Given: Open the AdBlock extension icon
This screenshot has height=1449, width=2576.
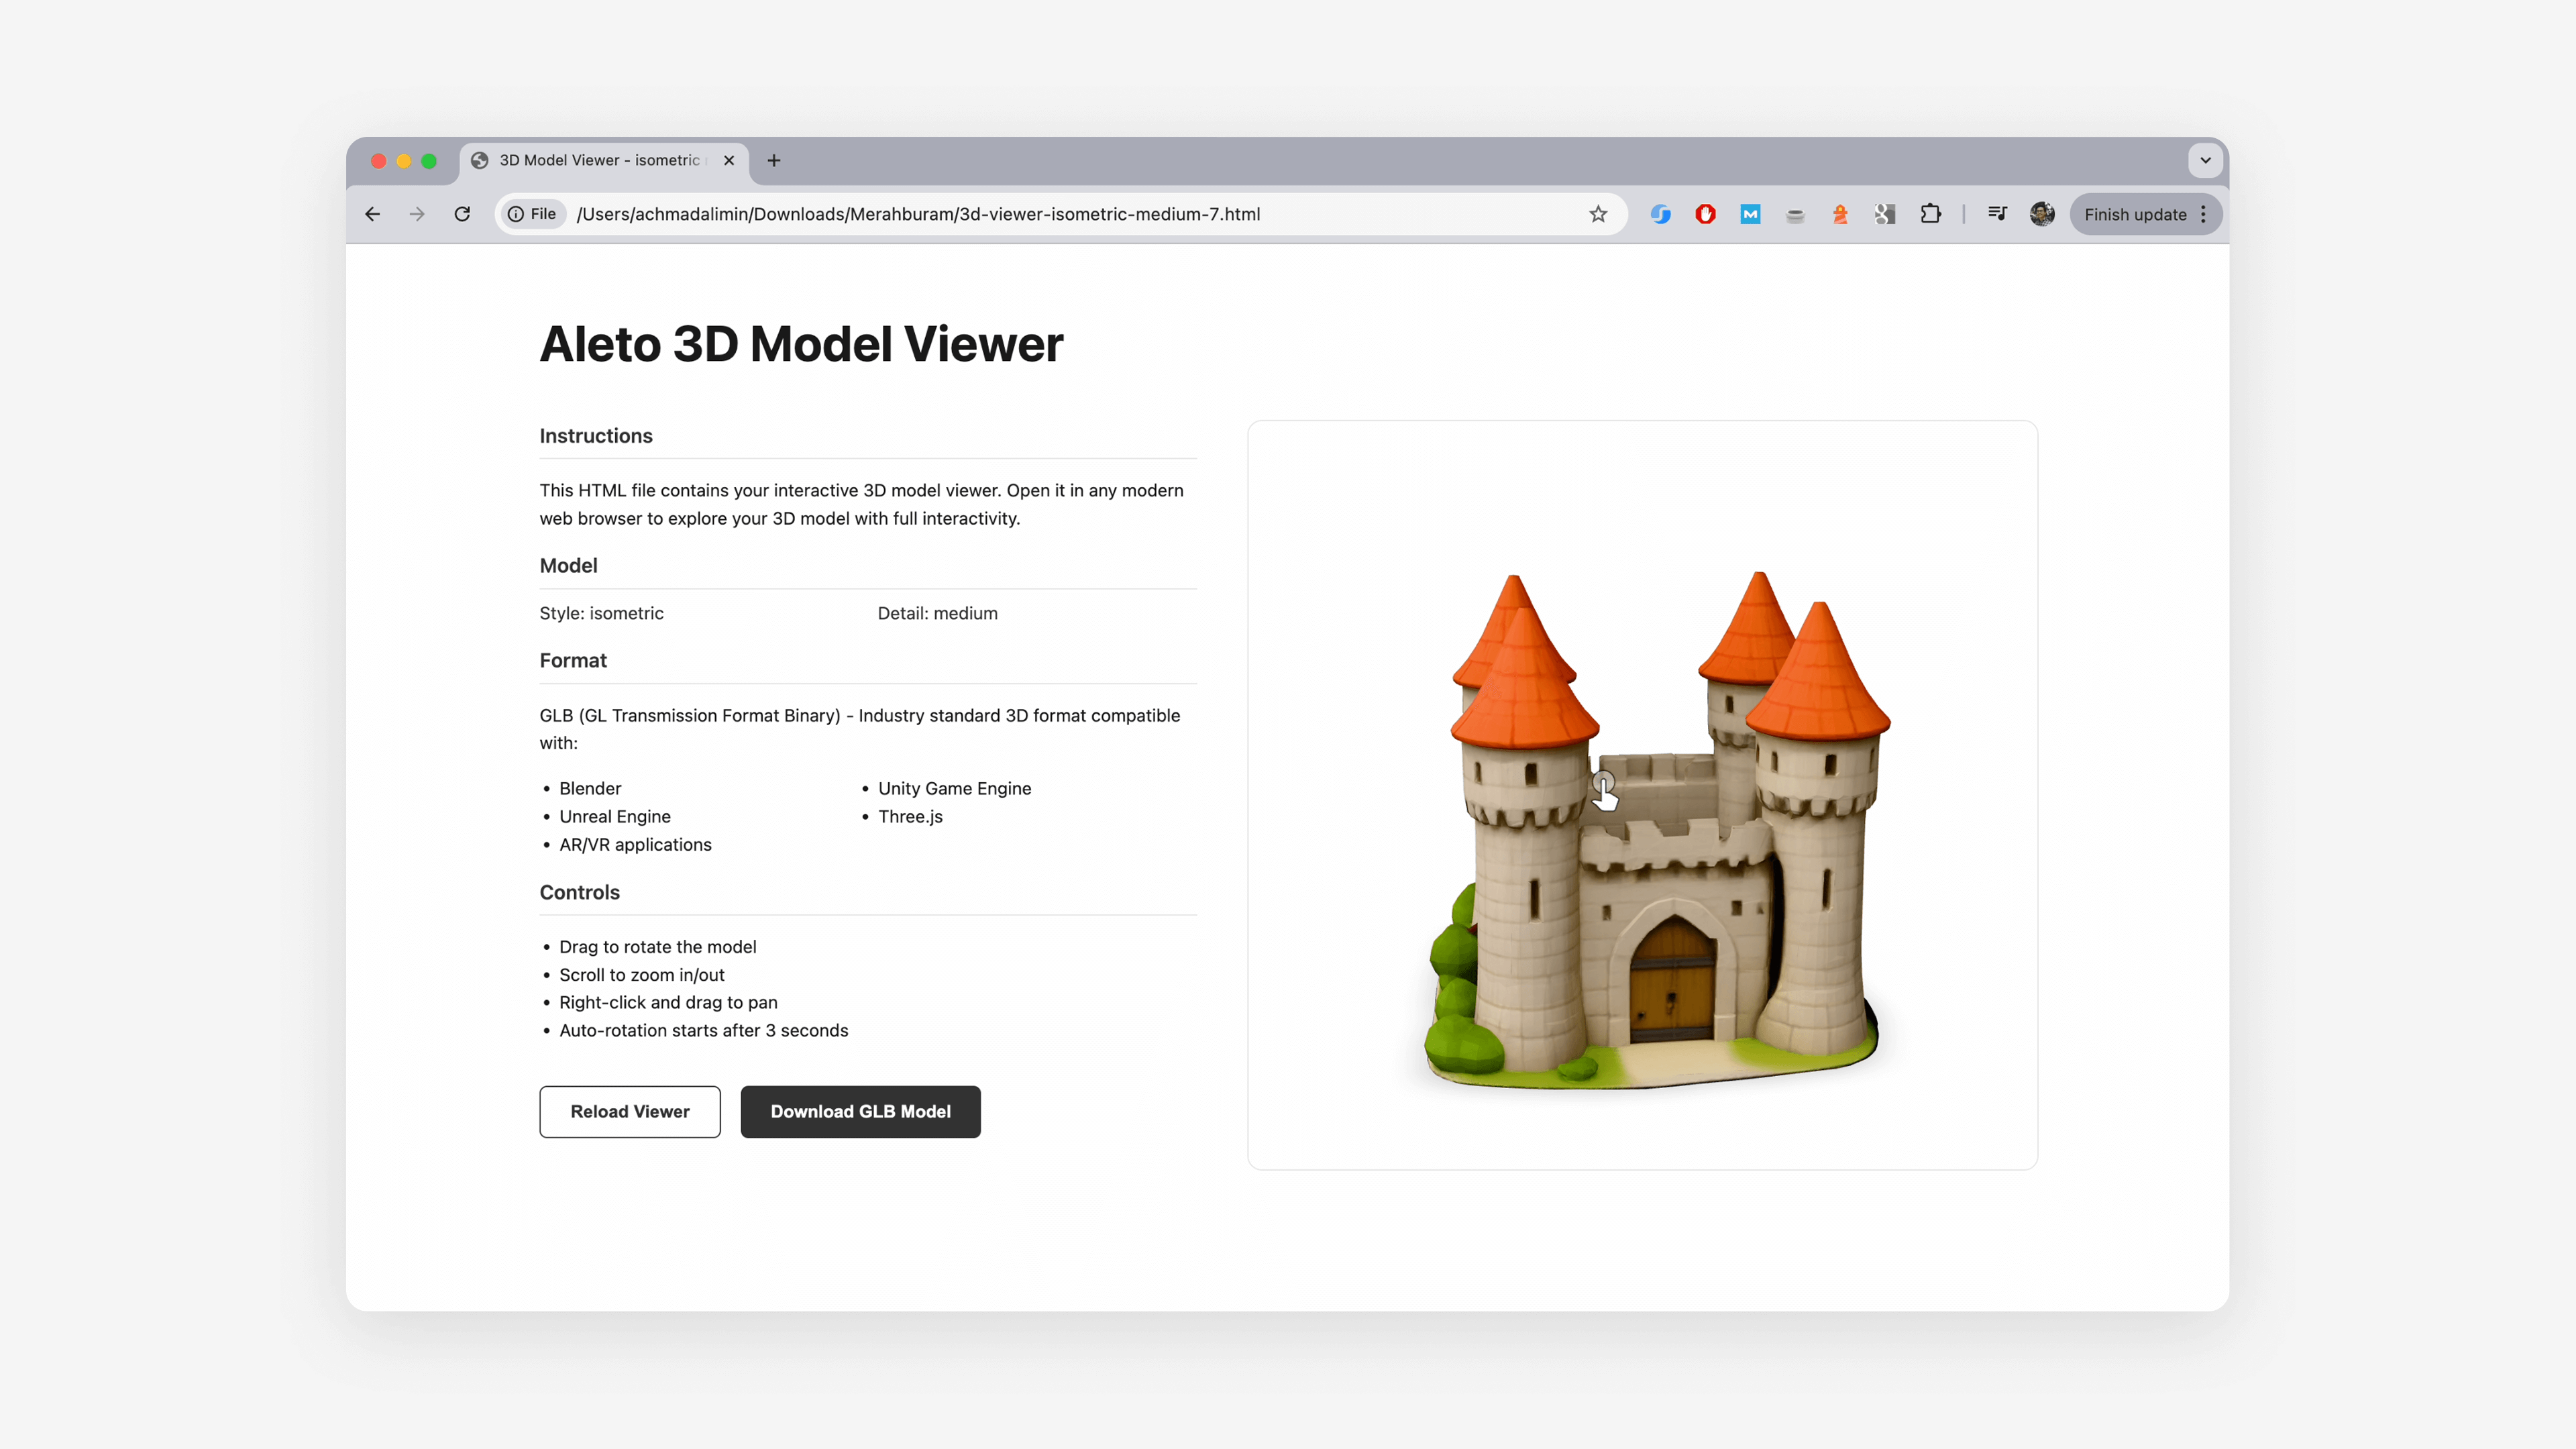Looking at the screenshot, I should (x=1705, y=214).
